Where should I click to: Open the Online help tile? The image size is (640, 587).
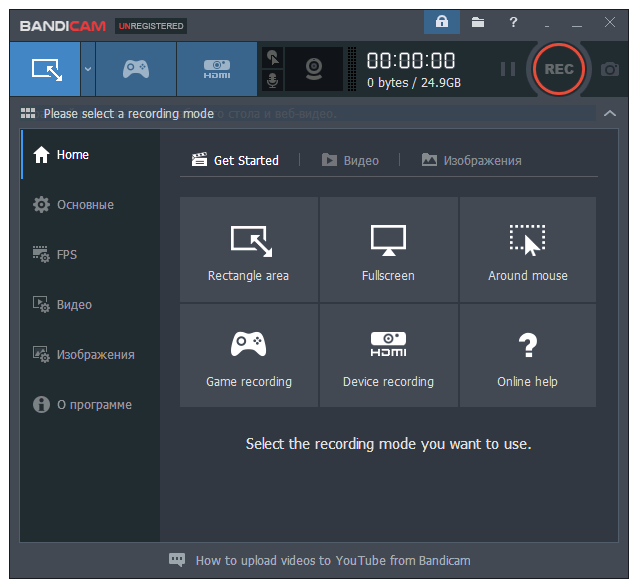[528, 356]
